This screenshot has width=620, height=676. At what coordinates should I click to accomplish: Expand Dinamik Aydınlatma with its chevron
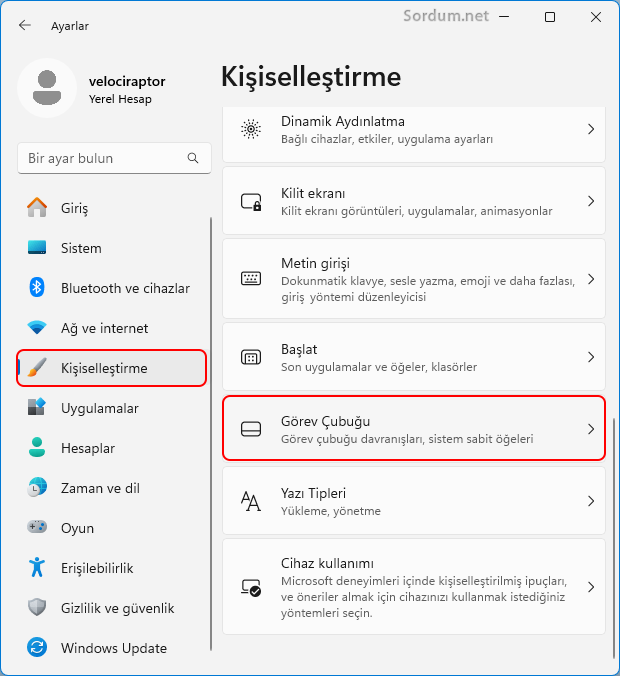pos(591,129)
